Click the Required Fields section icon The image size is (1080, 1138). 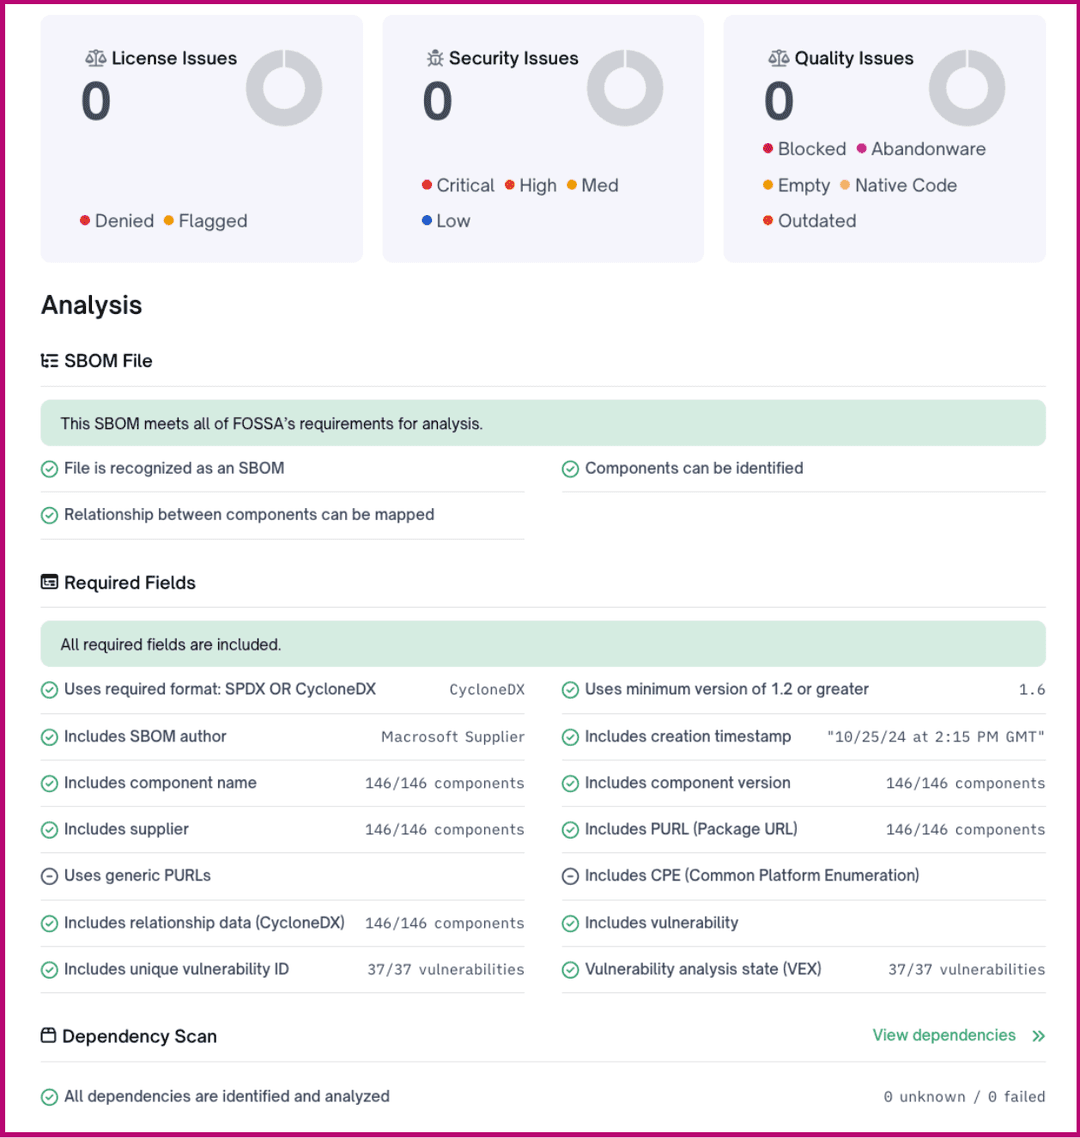pyautogui.click(x=49, y=582)
